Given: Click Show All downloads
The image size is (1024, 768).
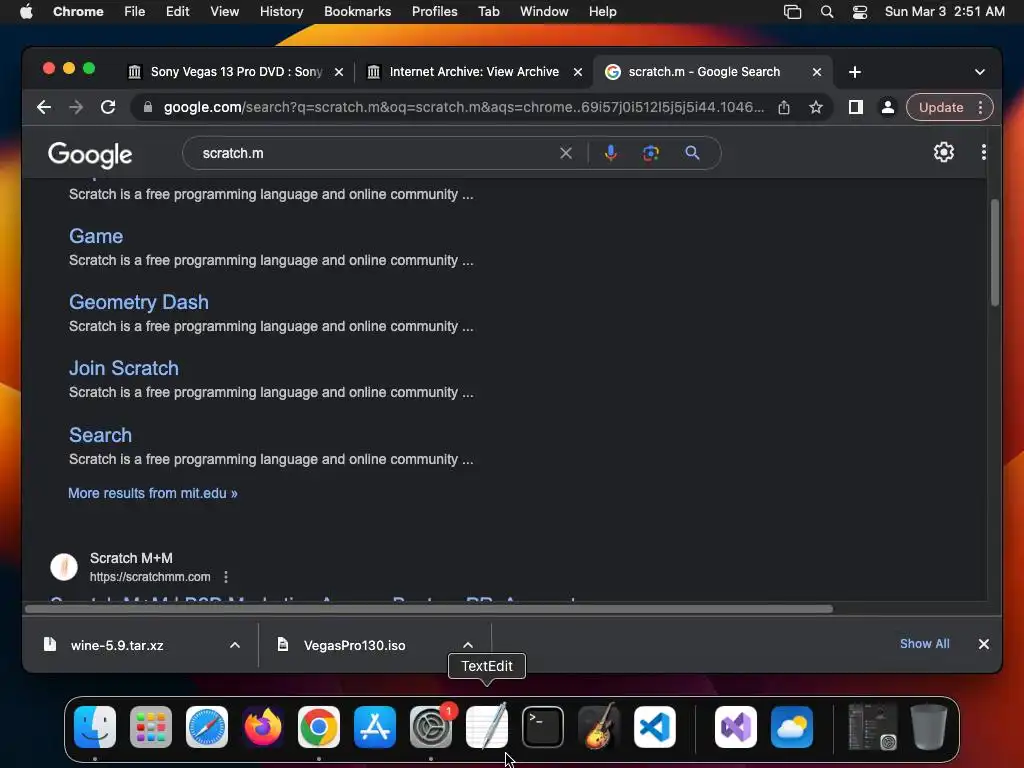Looking at the screenshot, I should (x=925, y=644).
